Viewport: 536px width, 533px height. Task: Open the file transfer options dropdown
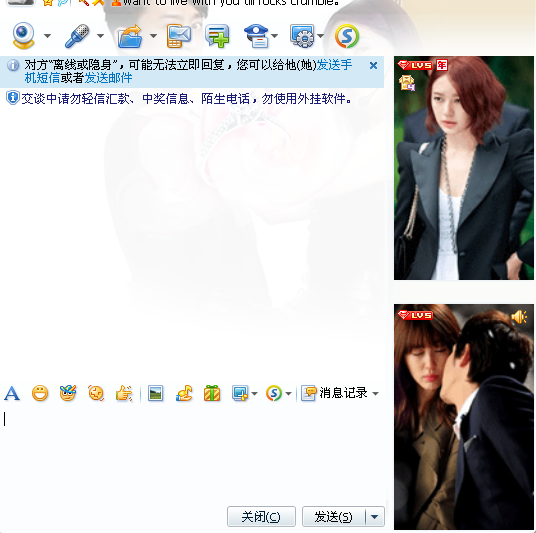point(153,36)
